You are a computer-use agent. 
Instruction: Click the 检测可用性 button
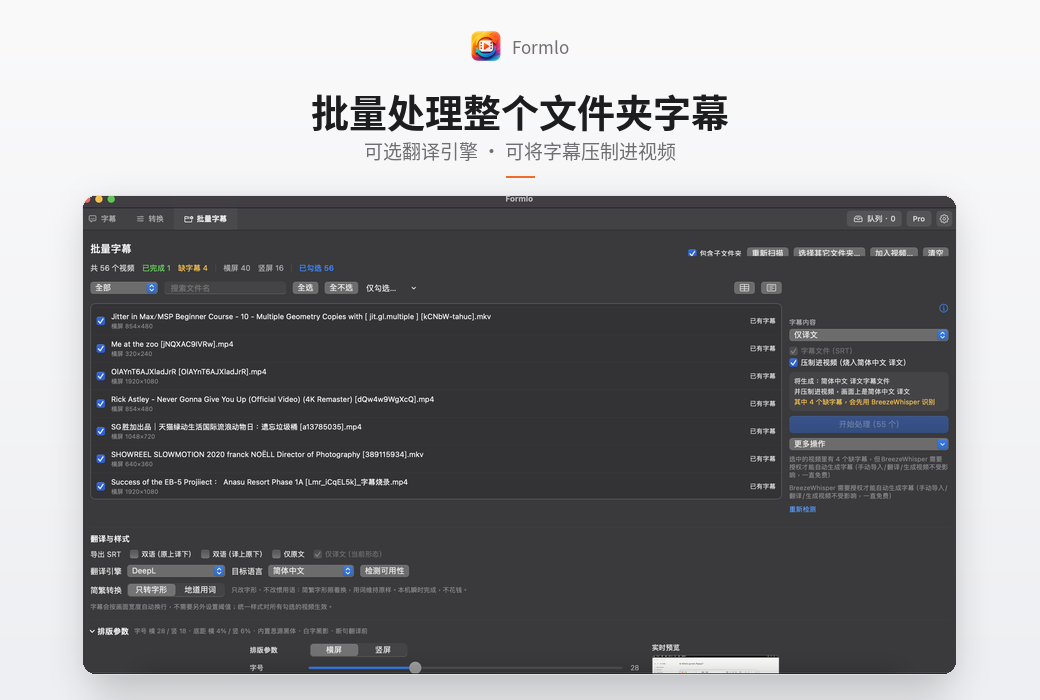[385, 571]
